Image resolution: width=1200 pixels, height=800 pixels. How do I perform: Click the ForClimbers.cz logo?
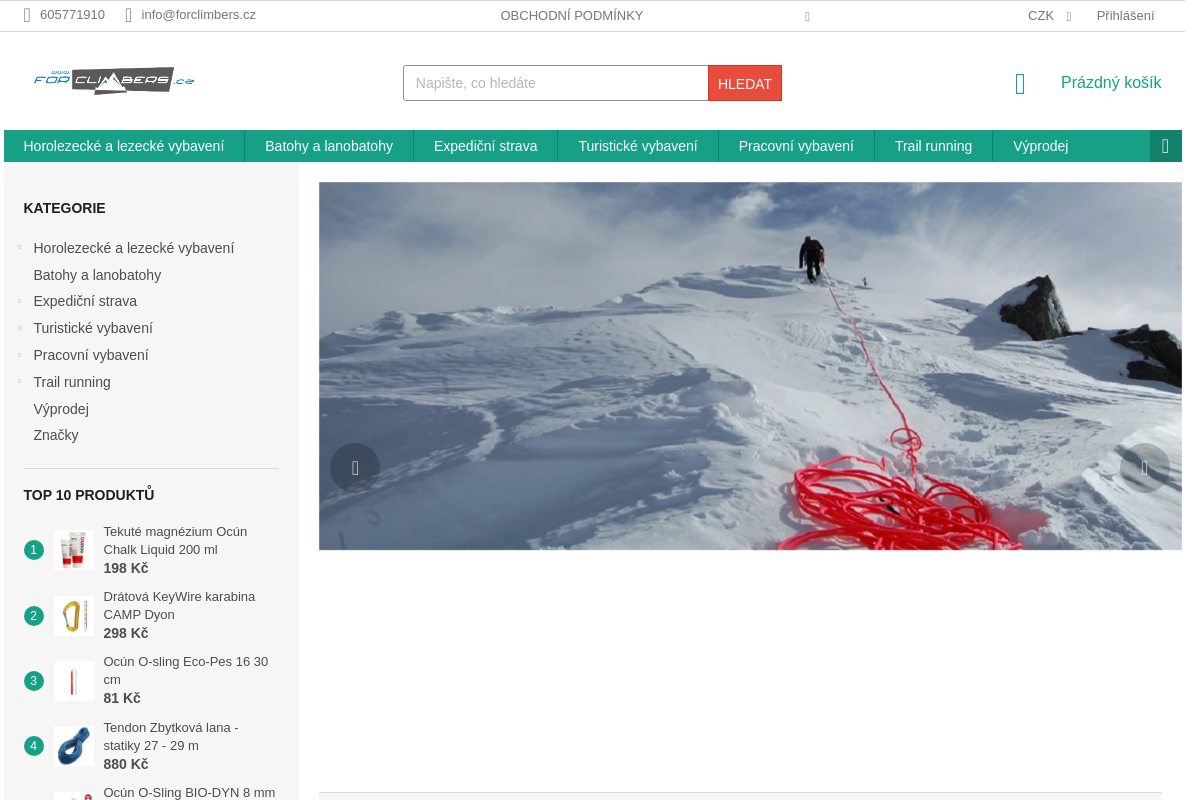point(114,81)
